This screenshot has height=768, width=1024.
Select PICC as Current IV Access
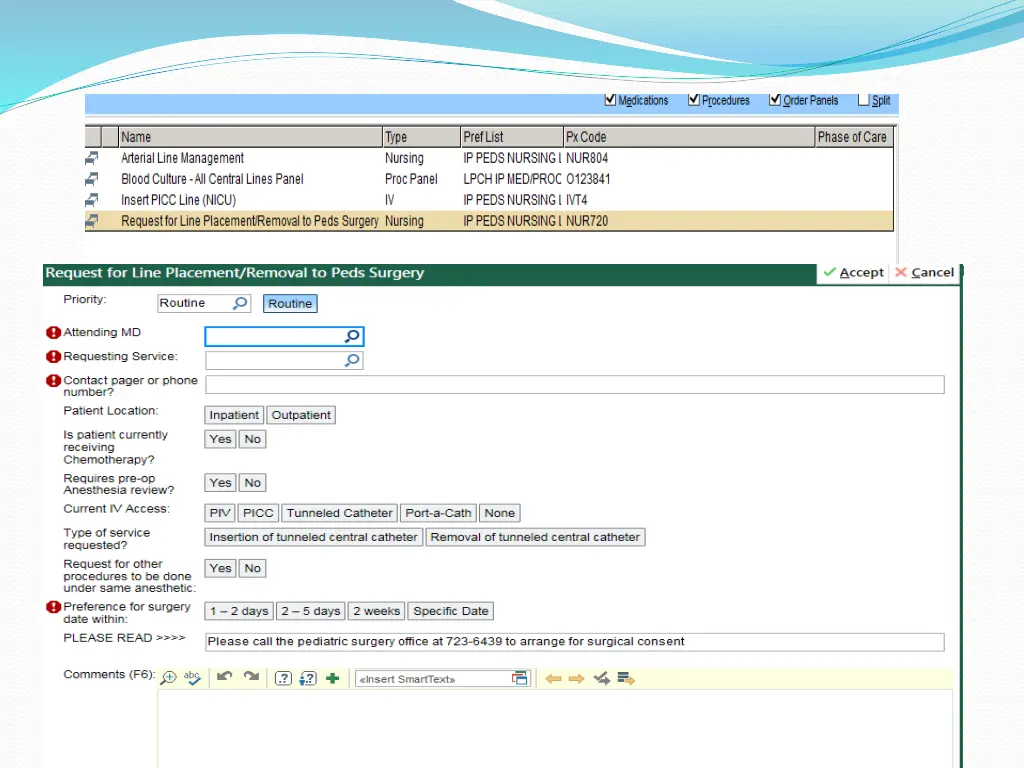[x=258, y=513]
